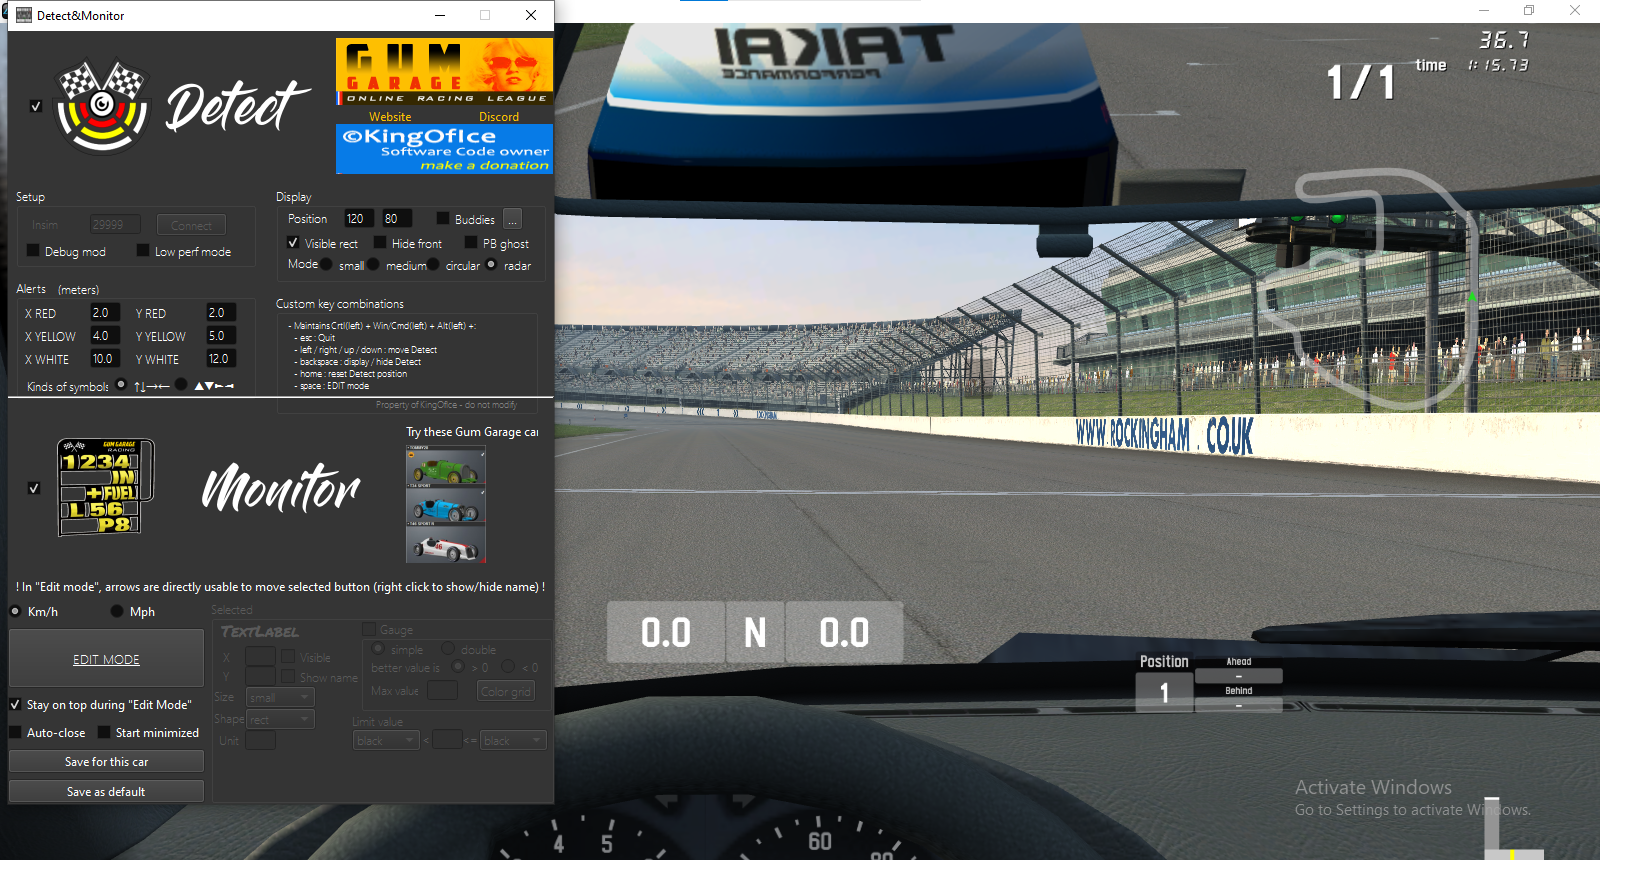Toggle the Gauge checkbox

coord(369,629)
